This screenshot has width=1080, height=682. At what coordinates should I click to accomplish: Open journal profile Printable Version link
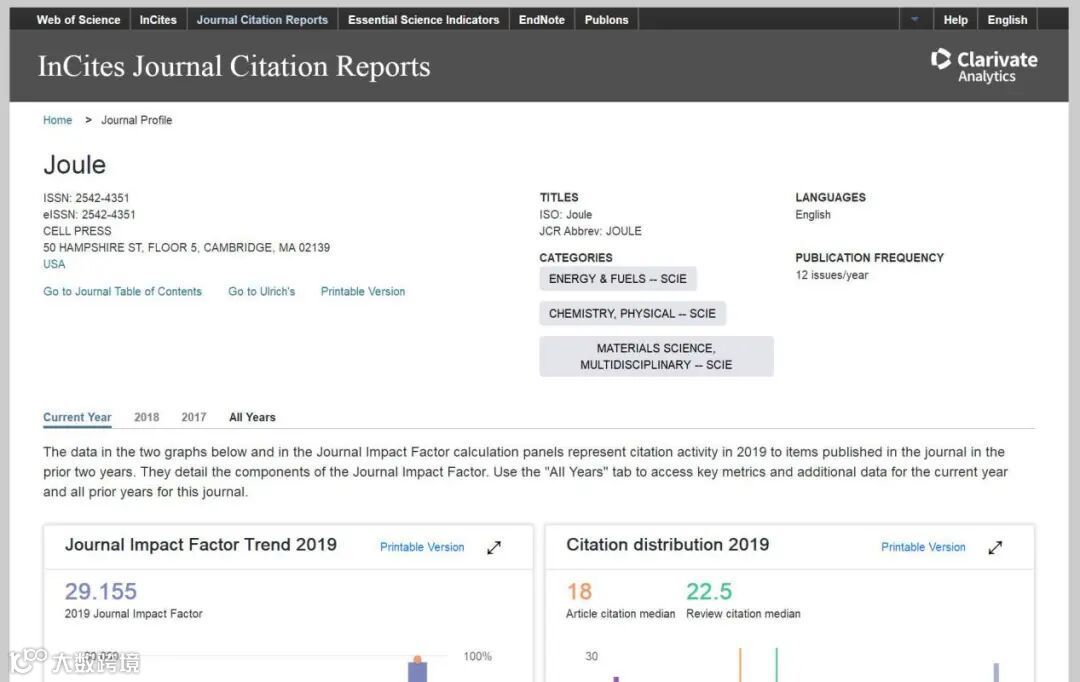363,291
